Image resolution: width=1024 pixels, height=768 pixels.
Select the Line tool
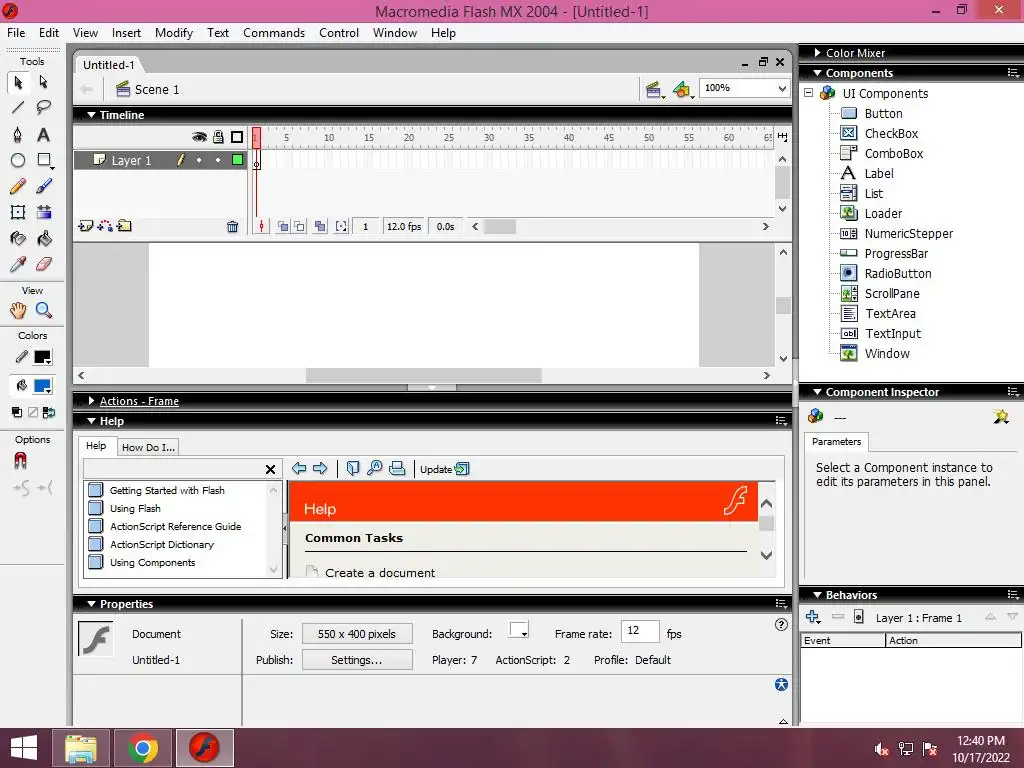coord(18,108)
